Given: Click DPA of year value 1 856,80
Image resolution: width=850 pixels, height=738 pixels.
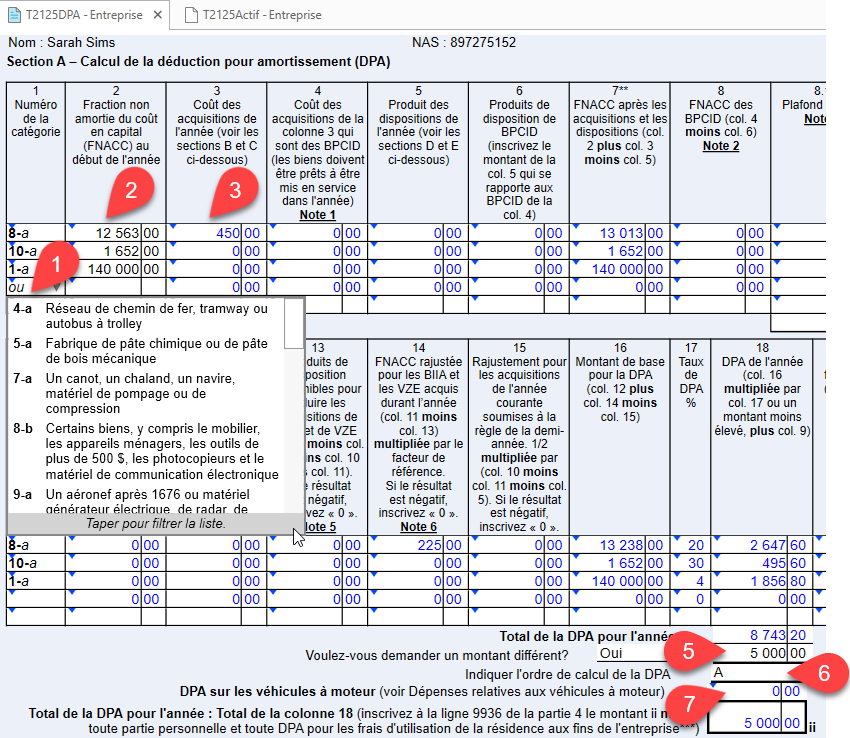Looking at the screenshot, I should [x=762, y=581].
